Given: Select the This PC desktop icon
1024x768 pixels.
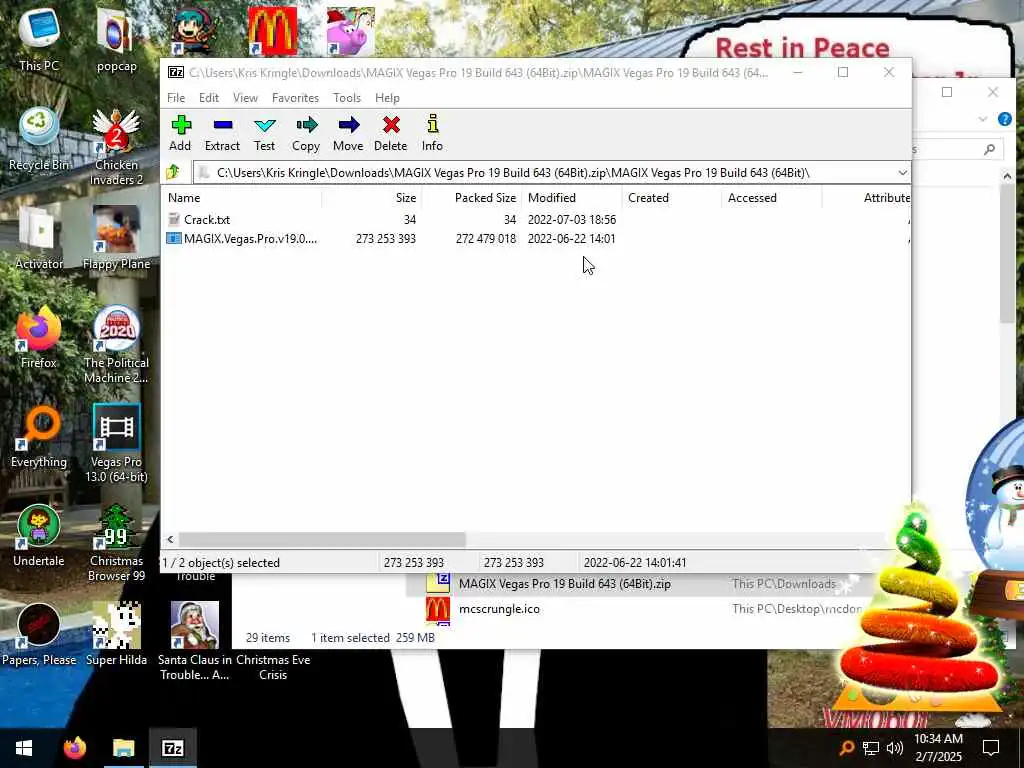Looking at the screenshot, I should pyautogui.click(x=39, y=39).
